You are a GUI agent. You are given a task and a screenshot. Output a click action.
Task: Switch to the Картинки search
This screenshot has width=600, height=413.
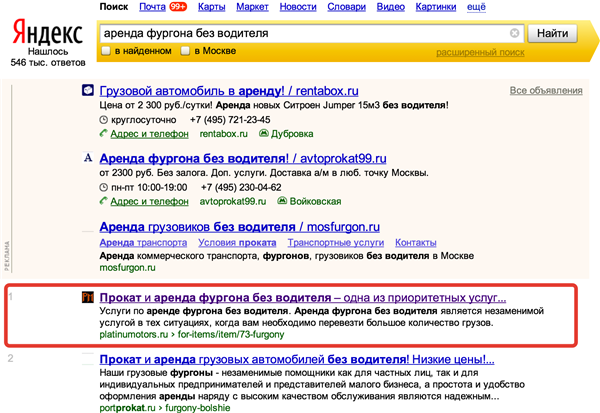[x=436, y=7]
